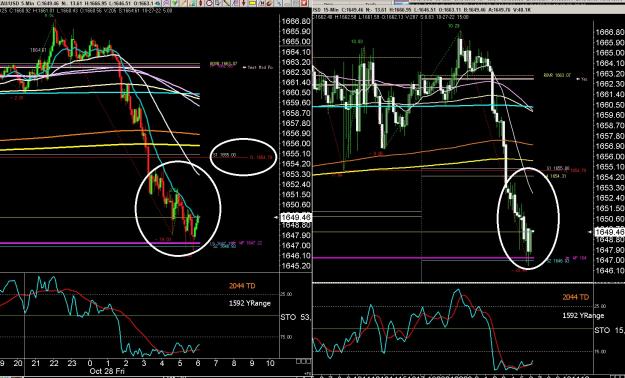Click 1666.80 on left chart price axis
The image size is (625, 378).
coord(296,21)
